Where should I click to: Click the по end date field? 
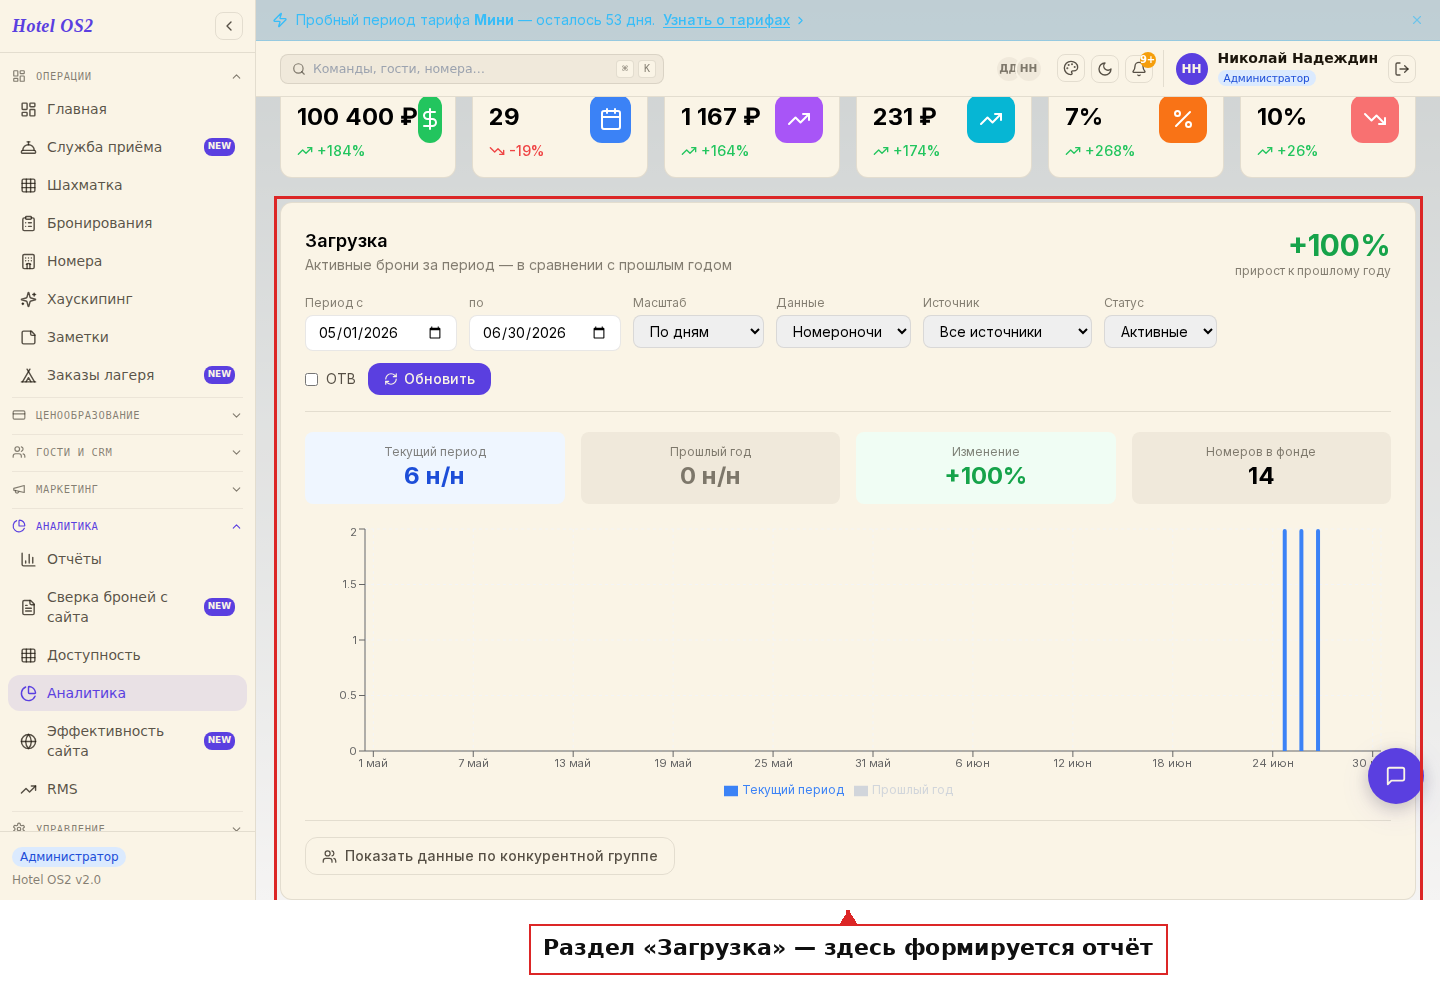[x=545, y=333]
